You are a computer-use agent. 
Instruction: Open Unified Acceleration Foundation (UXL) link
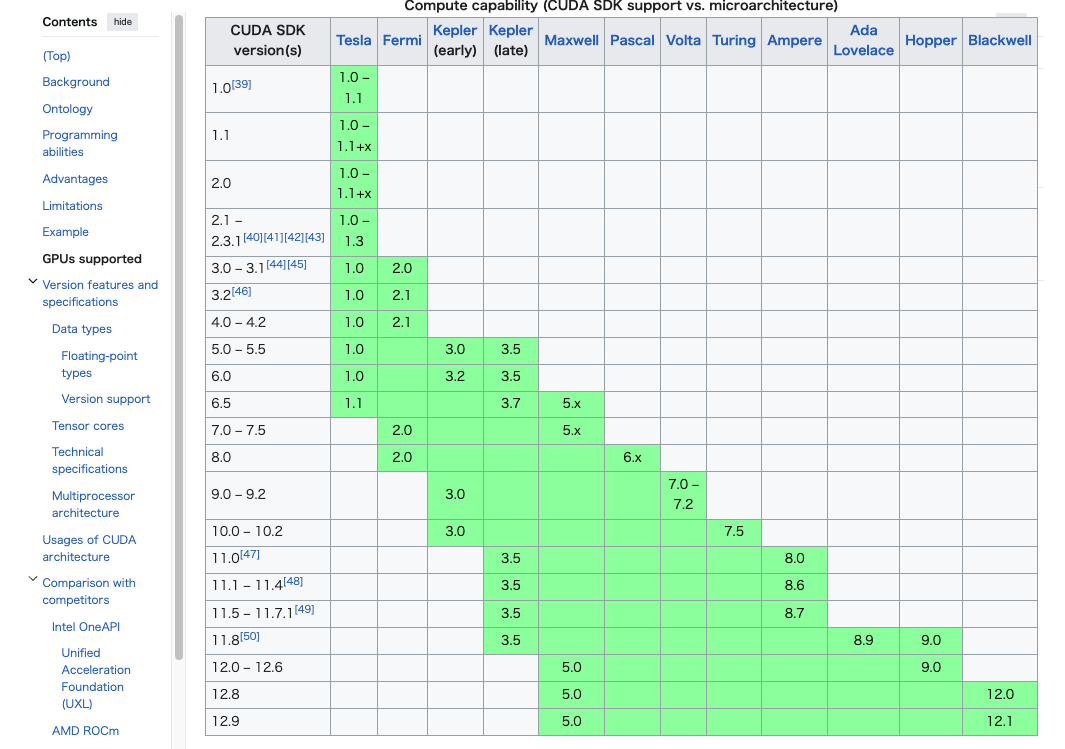tap(96, 678)
